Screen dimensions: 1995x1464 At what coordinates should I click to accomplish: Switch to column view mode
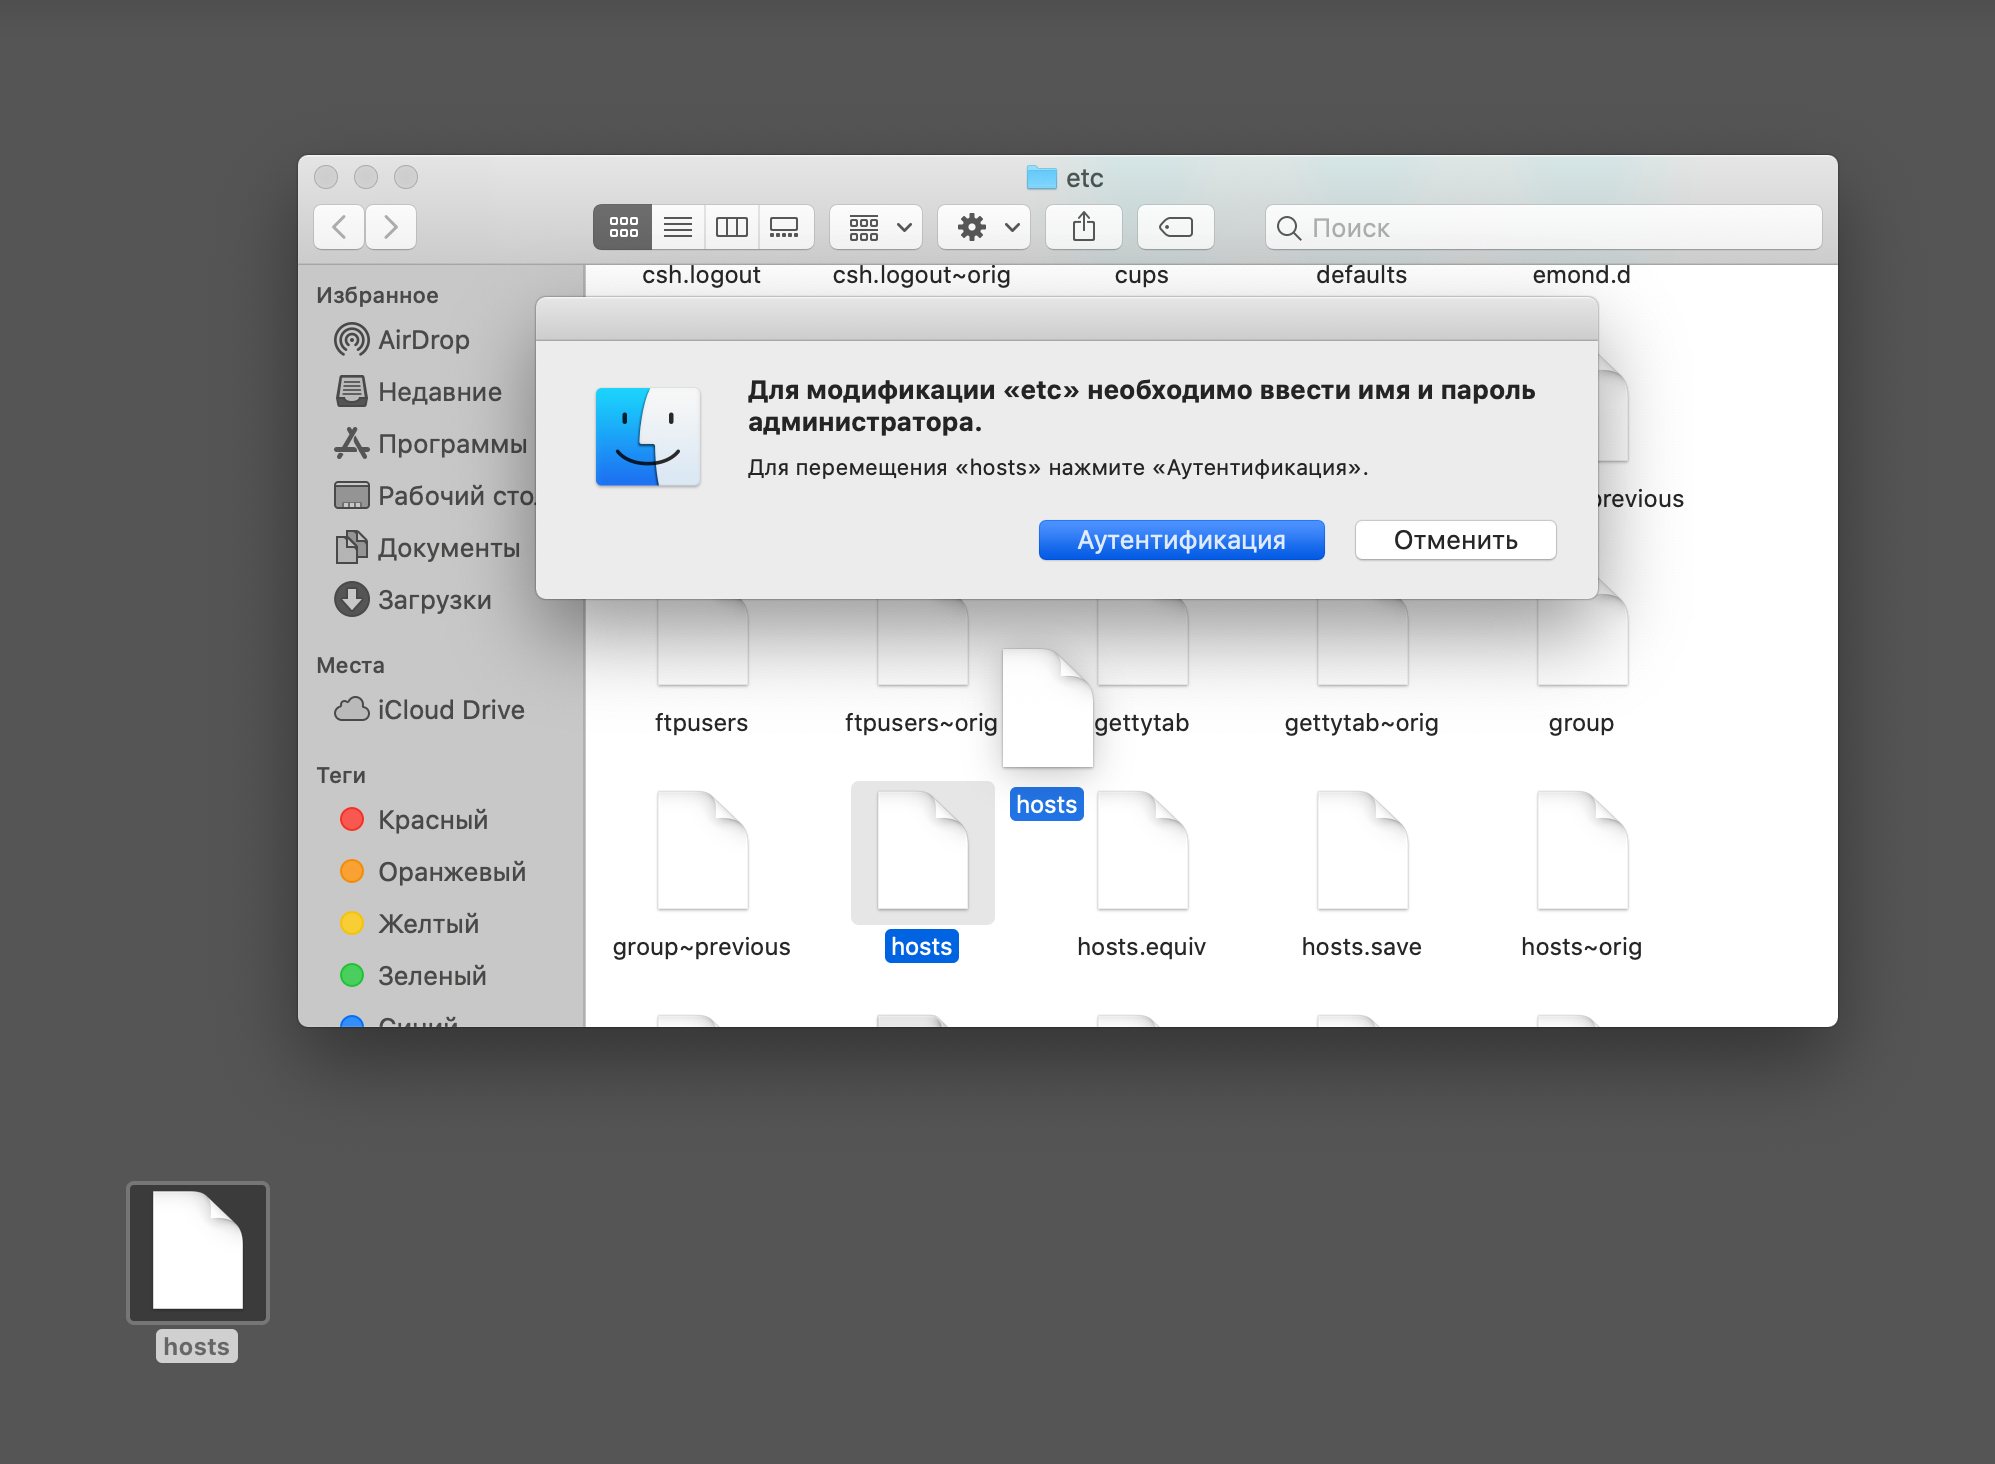tap(731, 227)
